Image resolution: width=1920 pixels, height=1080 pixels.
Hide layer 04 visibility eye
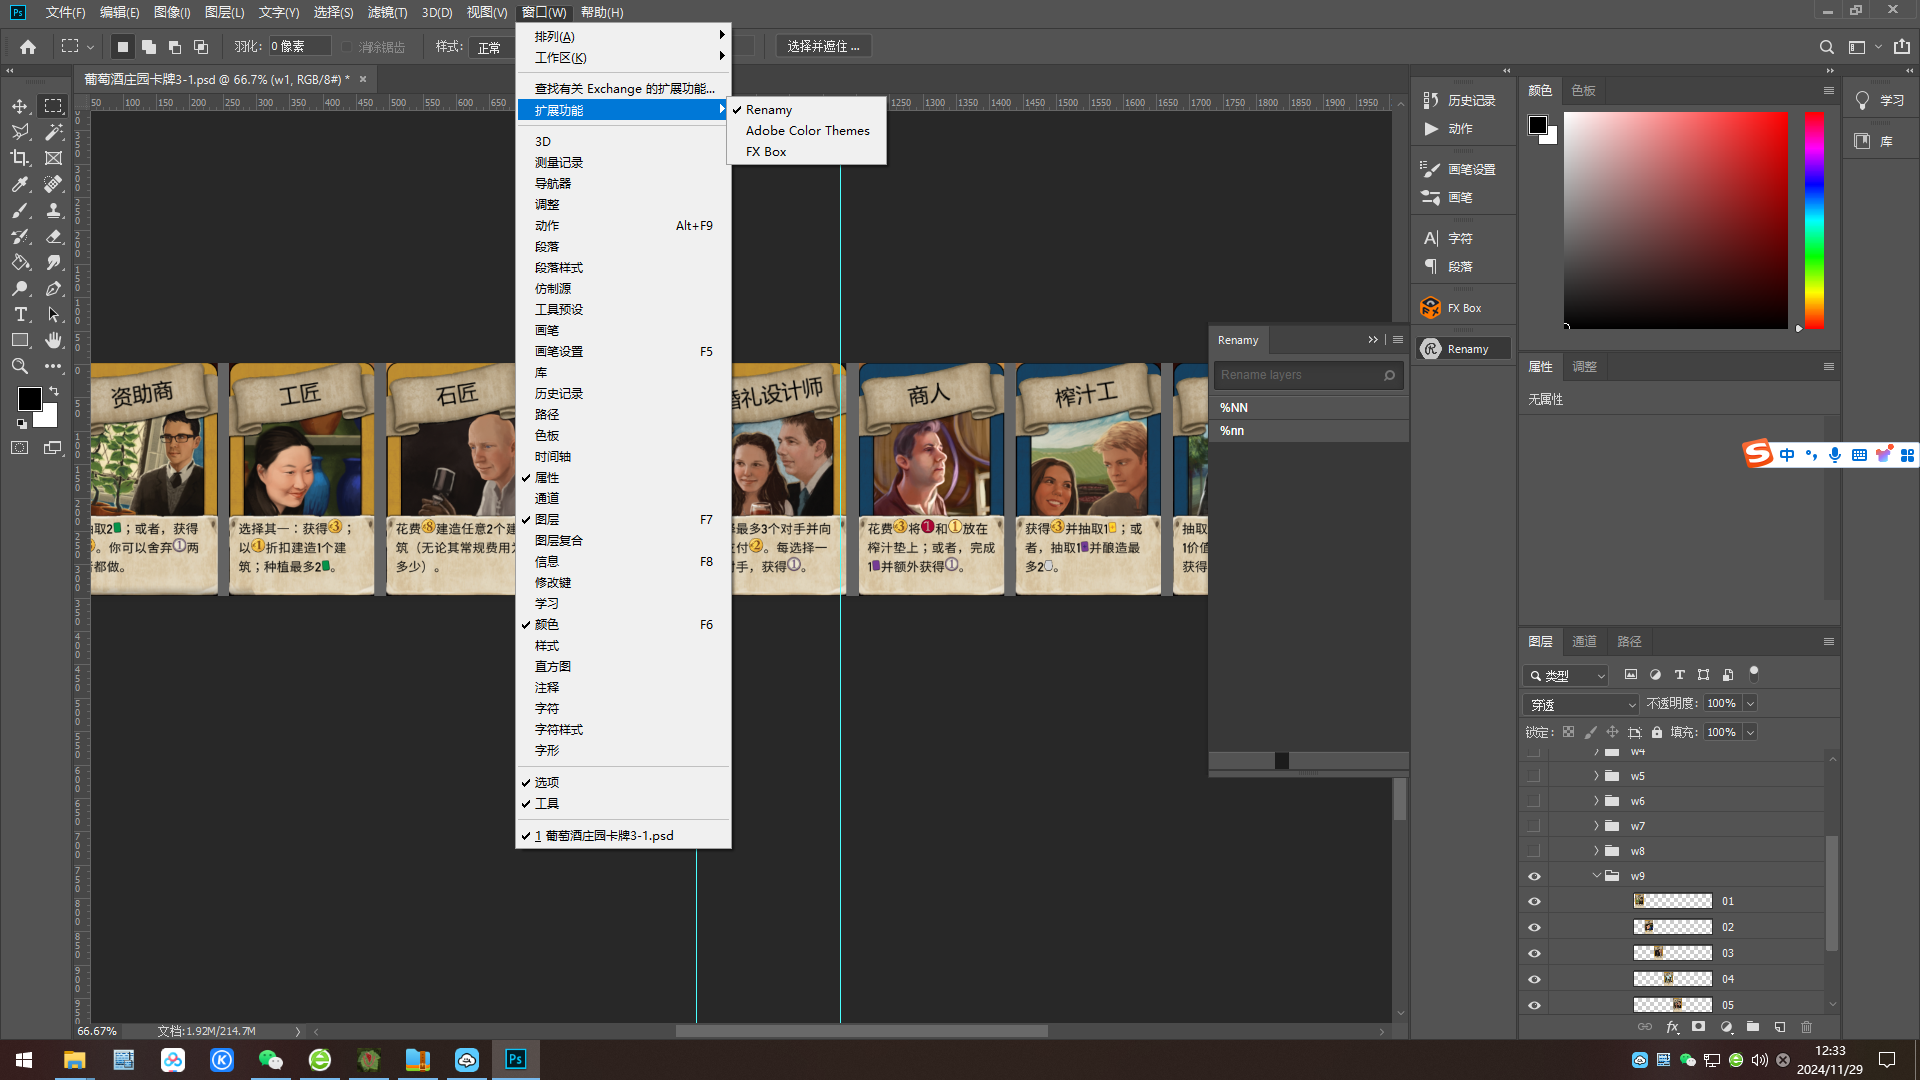[1534, 979]
